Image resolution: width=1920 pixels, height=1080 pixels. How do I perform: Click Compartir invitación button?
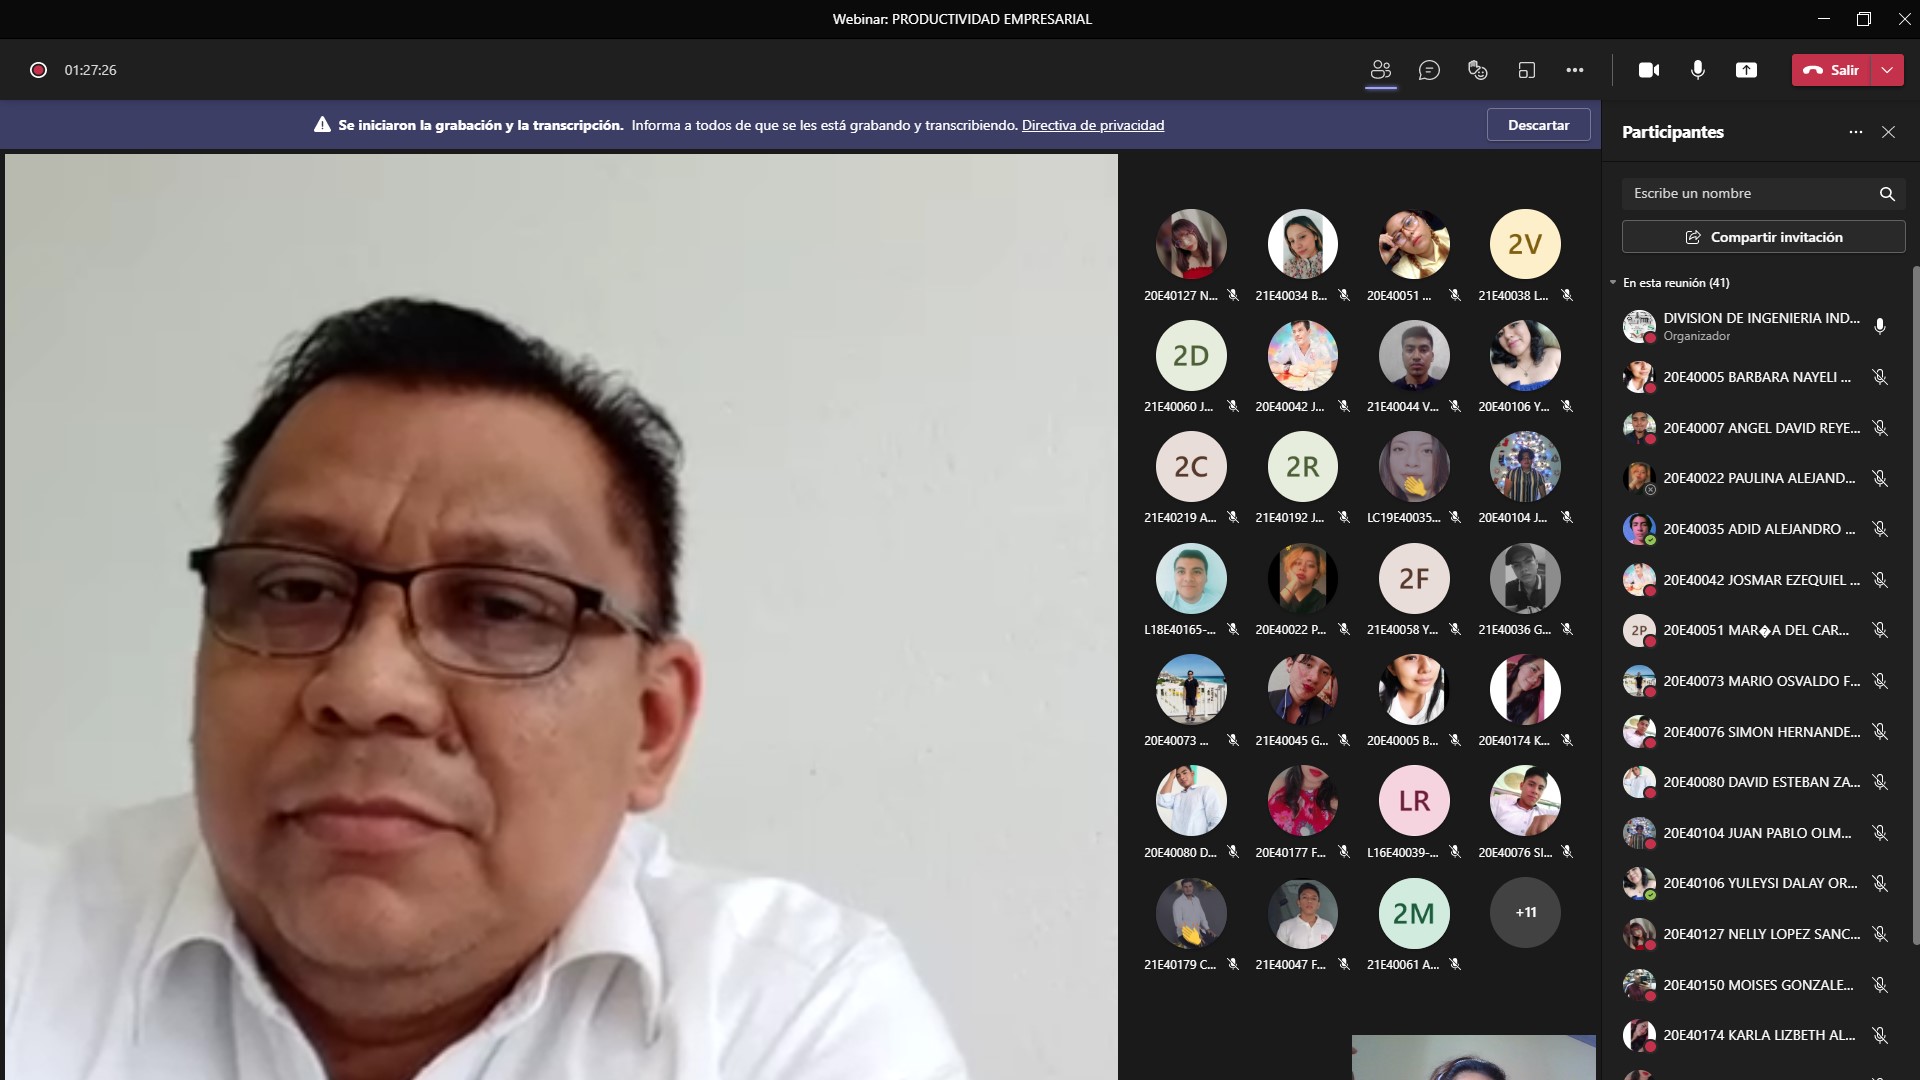(x=1763, y=237)
